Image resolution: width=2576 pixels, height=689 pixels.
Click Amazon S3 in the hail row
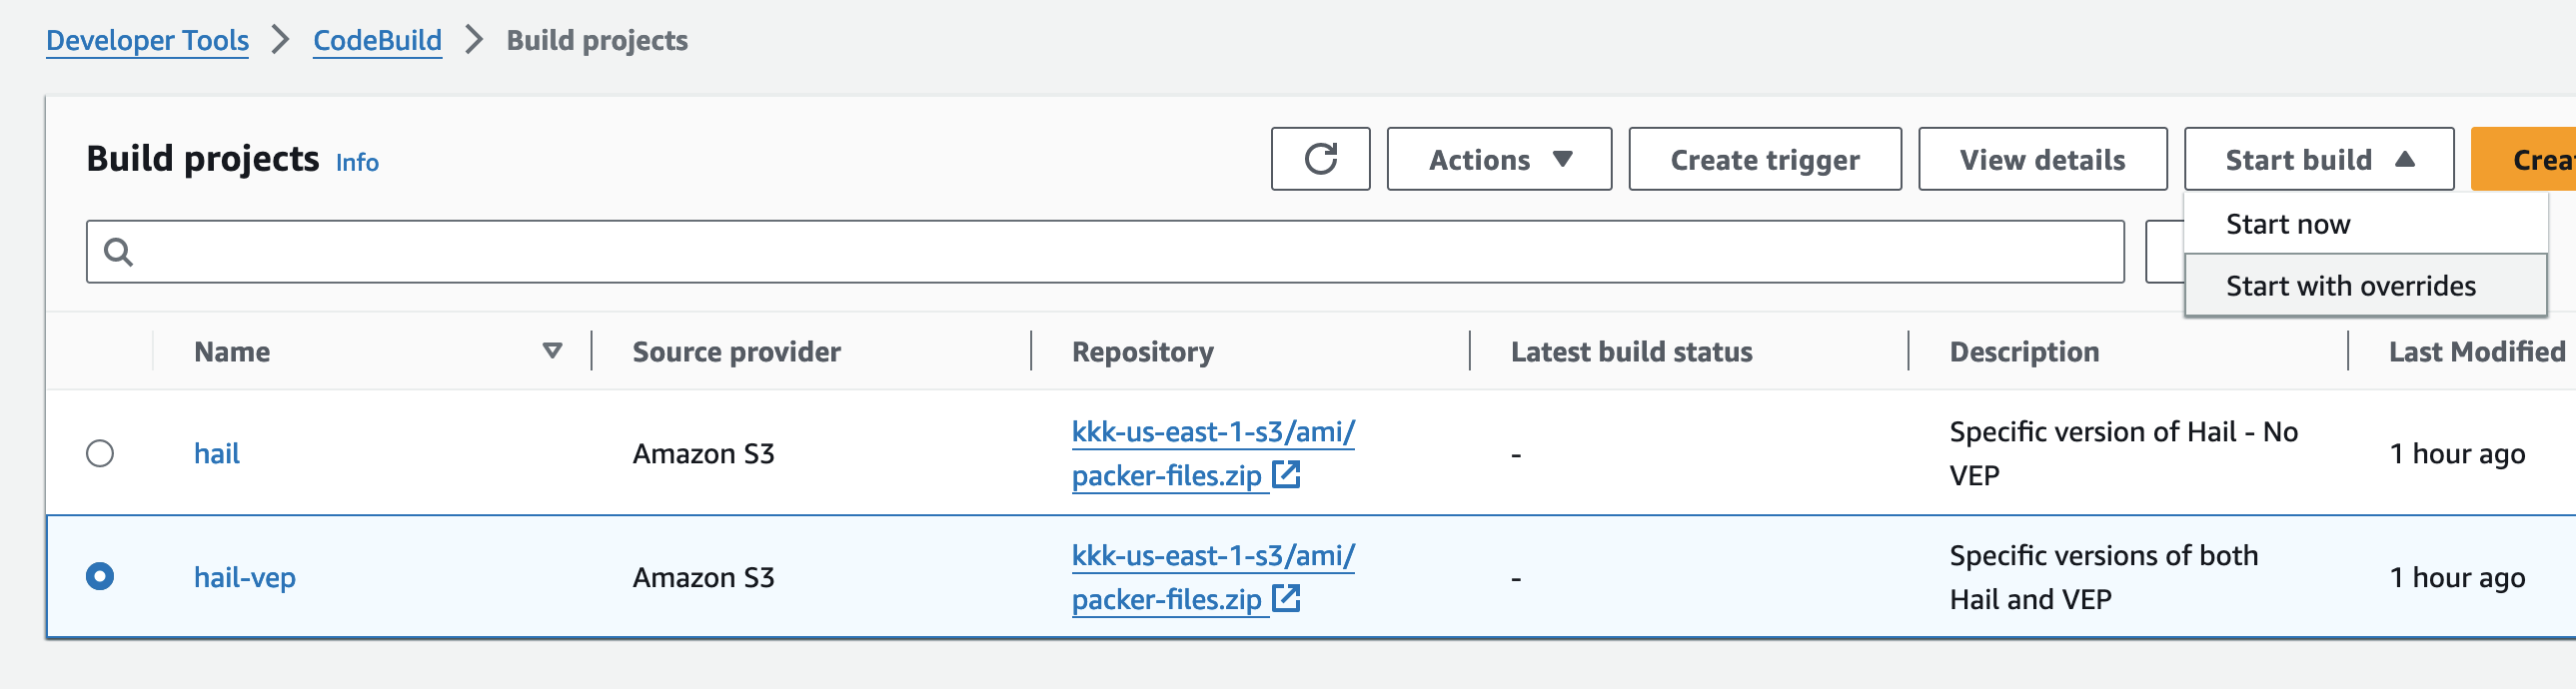coord(704,454)
